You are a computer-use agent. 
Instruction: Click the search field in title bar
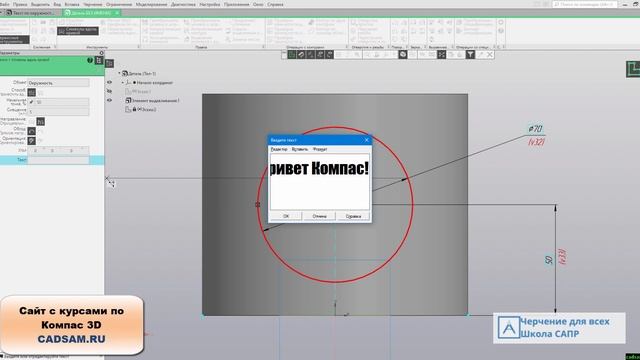[584, 4]
